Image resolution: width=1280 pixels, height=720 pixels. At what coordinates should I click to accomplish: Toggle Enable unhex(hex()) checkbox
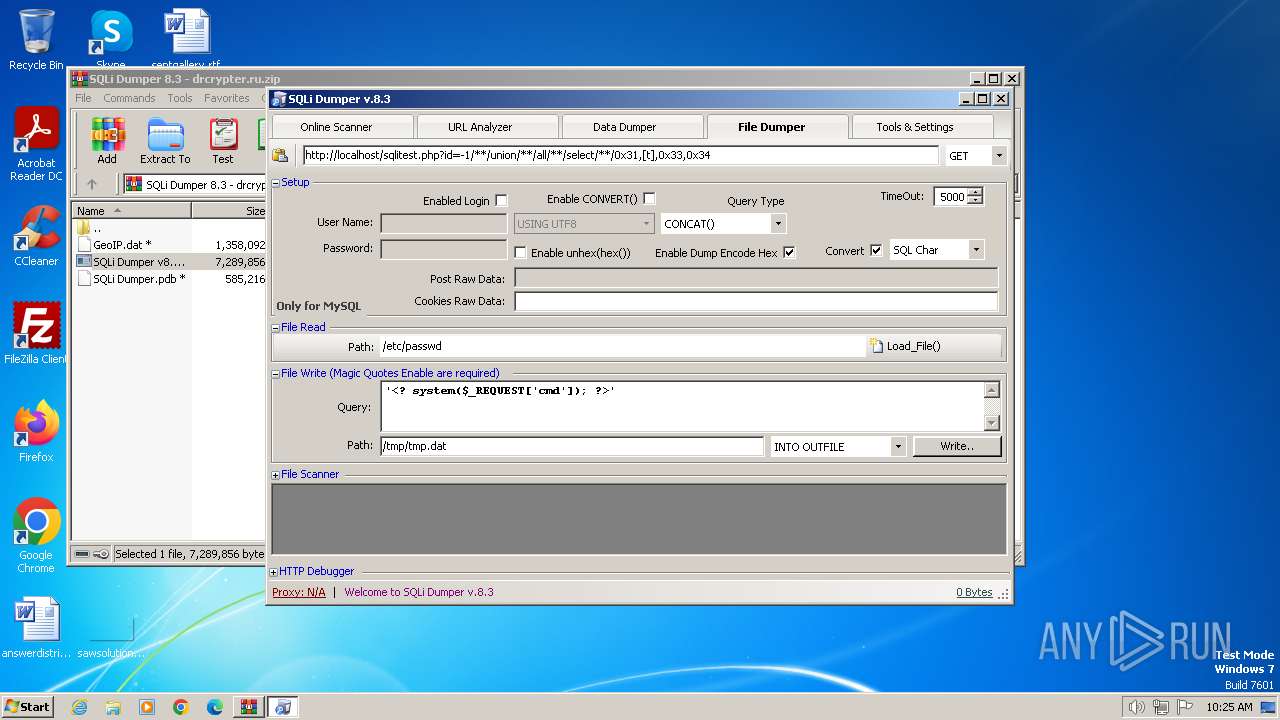click(520, 253)
